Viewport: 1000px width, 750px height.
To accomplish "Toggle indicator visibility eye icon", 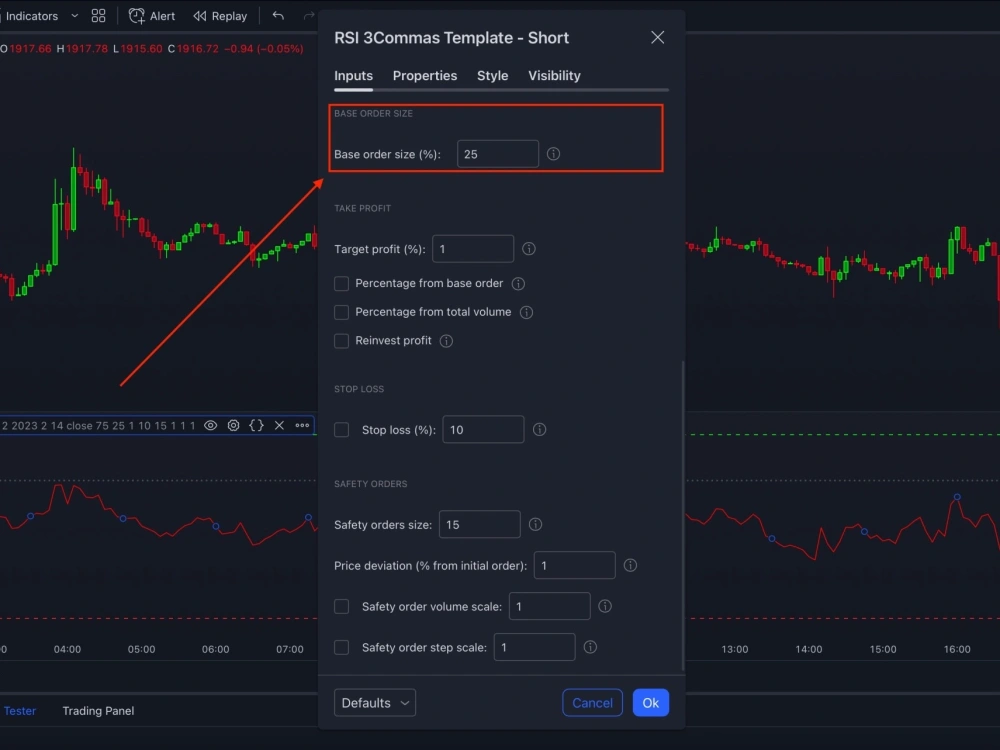I will [210, 425].
